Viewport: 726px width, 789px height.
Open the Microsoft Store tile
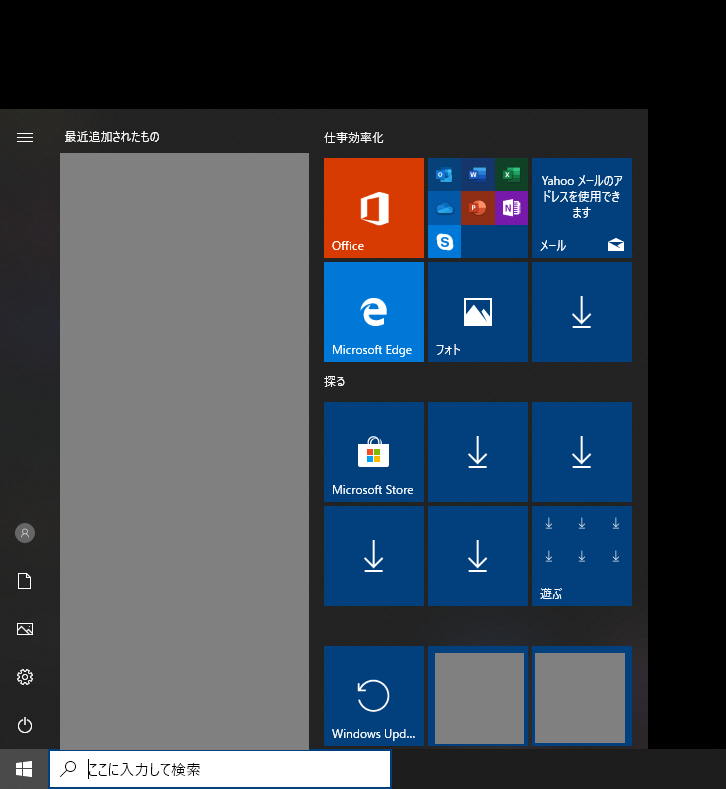pyautogui.click(x=373, y=452)
